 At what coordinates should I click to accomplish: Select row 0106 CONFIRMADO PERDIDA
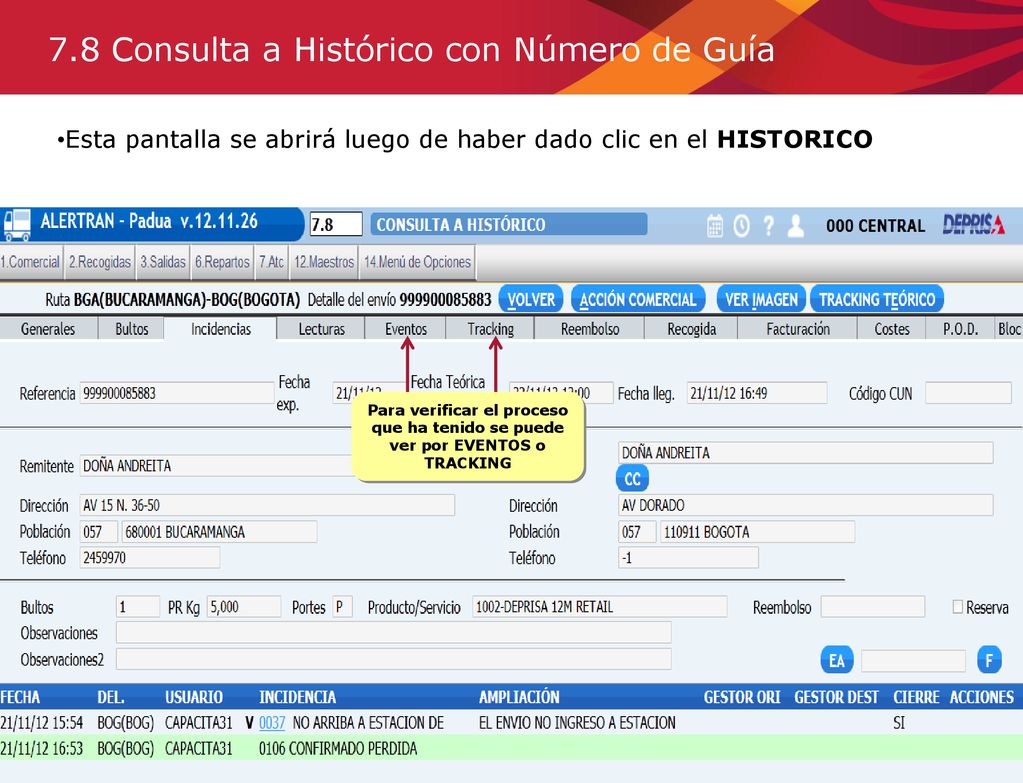512,748
